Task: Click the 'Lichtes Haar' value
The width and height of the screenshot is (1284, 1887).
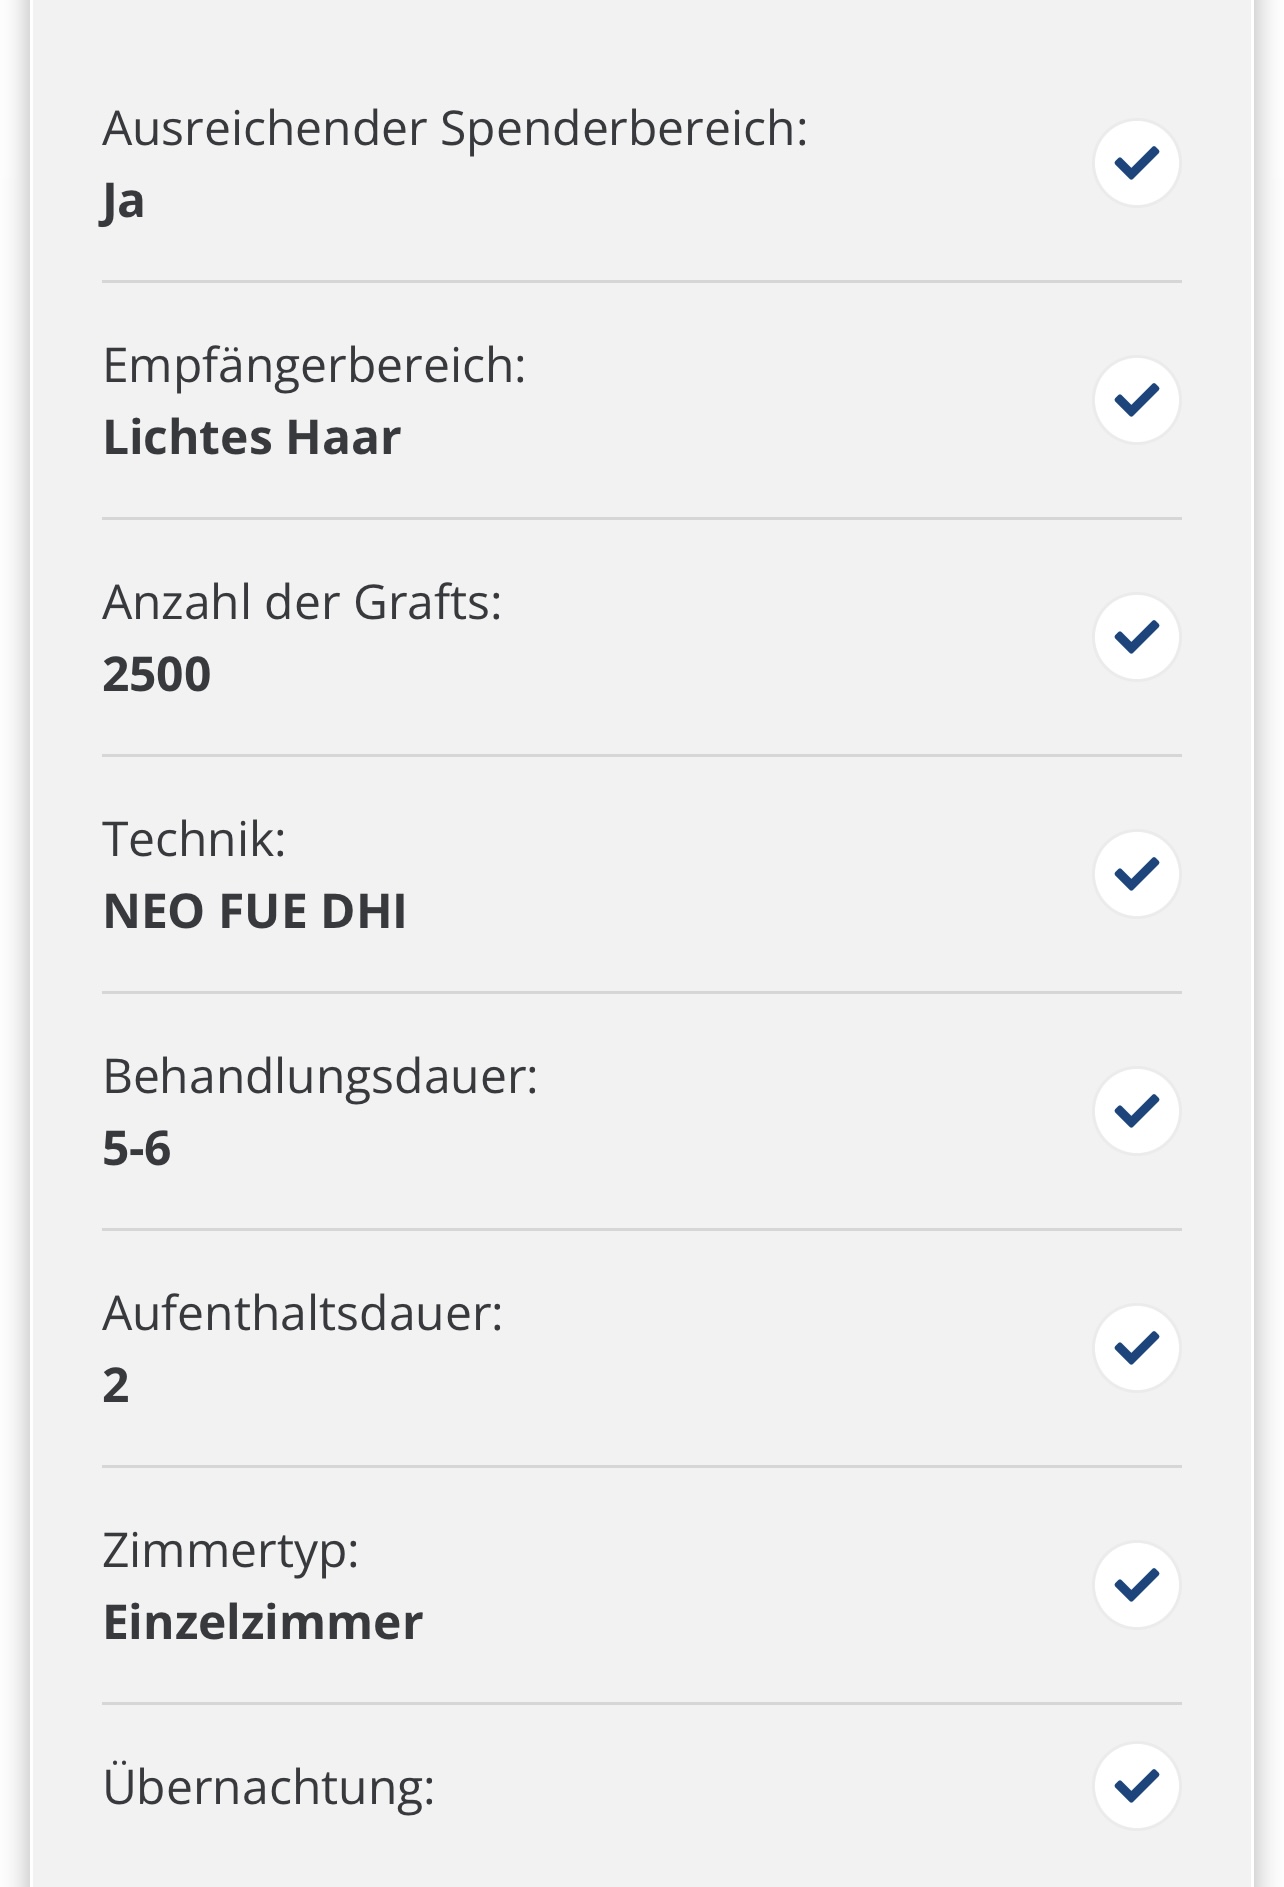Action: point(252,437)
